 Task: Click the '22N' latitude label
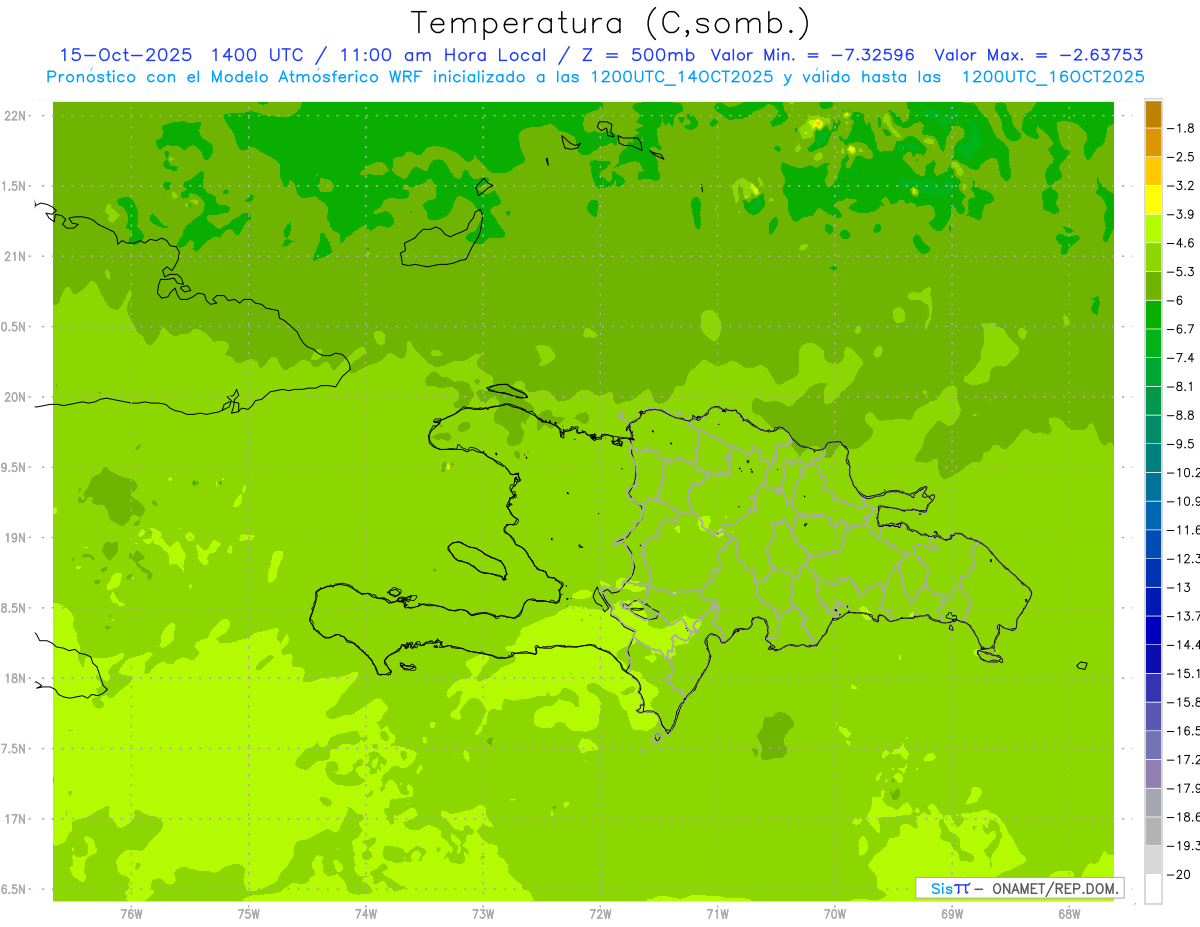click(x=15, y=116)
